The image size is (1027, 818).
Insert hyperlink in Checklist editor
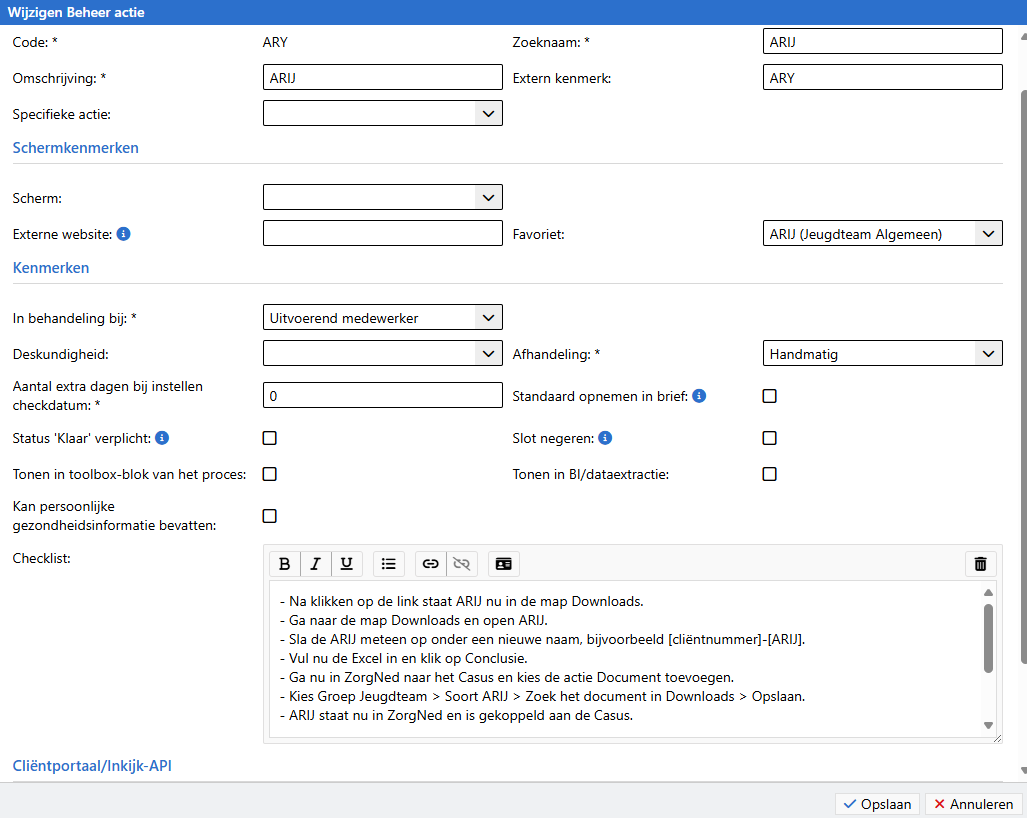pos(430,564)
